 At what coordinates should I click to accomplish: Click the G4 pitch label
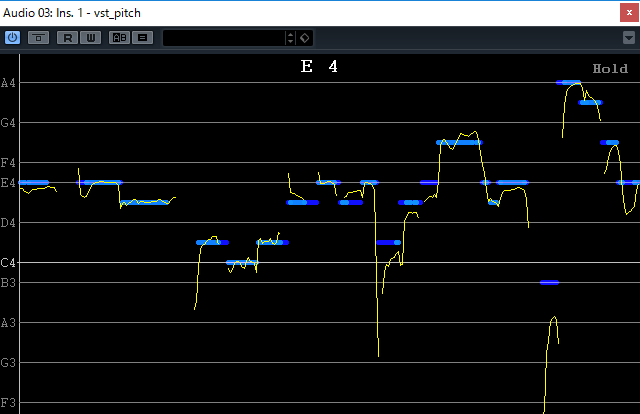[8, 122]
